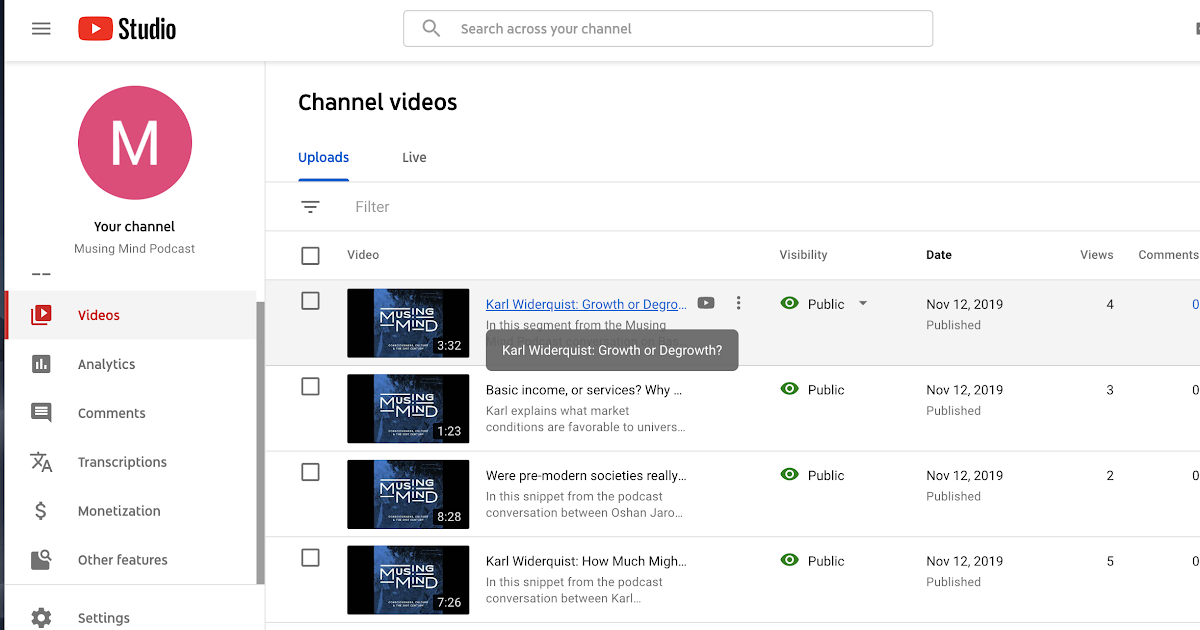This screenshot has width=1200, height=630.
Task: Click the Your channel label
Action: pos(135,227)
